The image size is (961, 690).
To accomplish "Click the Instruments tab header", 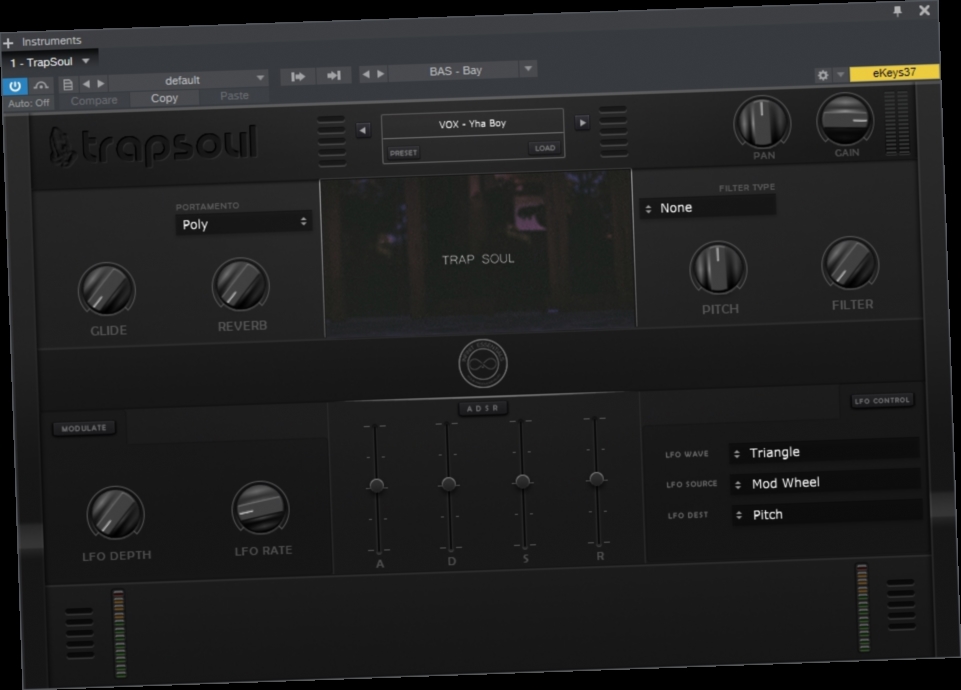I will pos(50,40).
